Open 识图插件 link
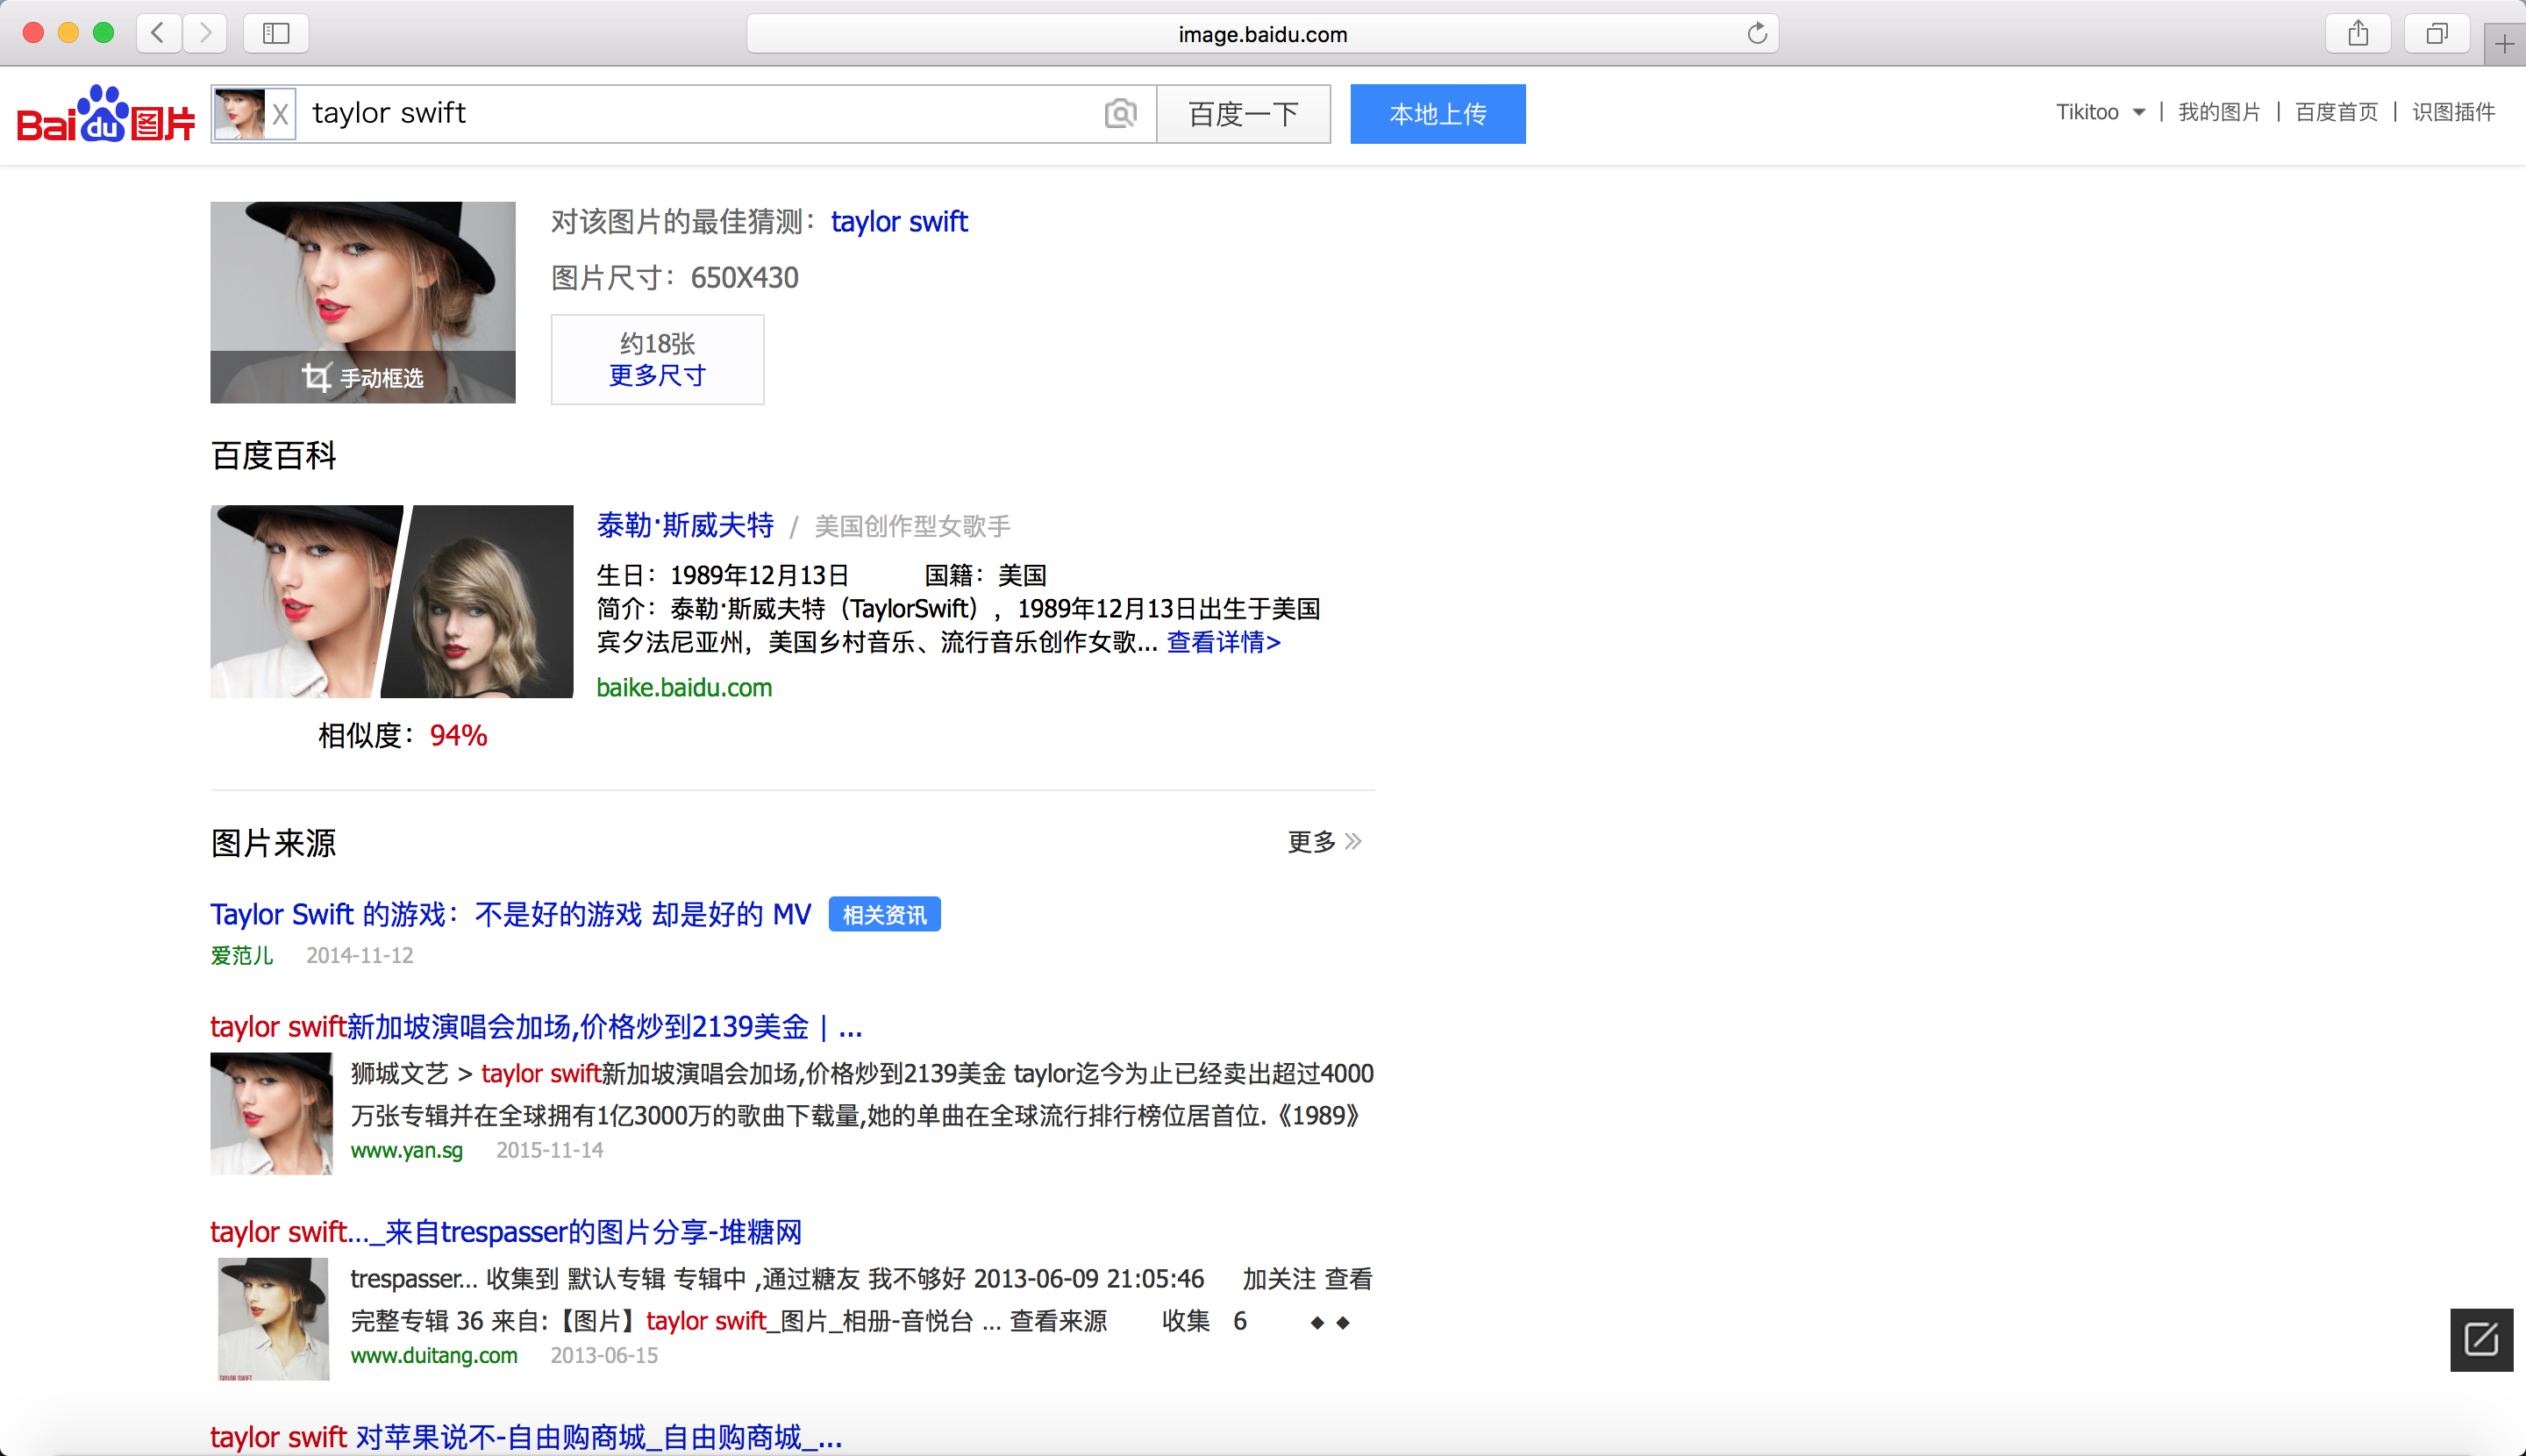 tap(2453, 112)
